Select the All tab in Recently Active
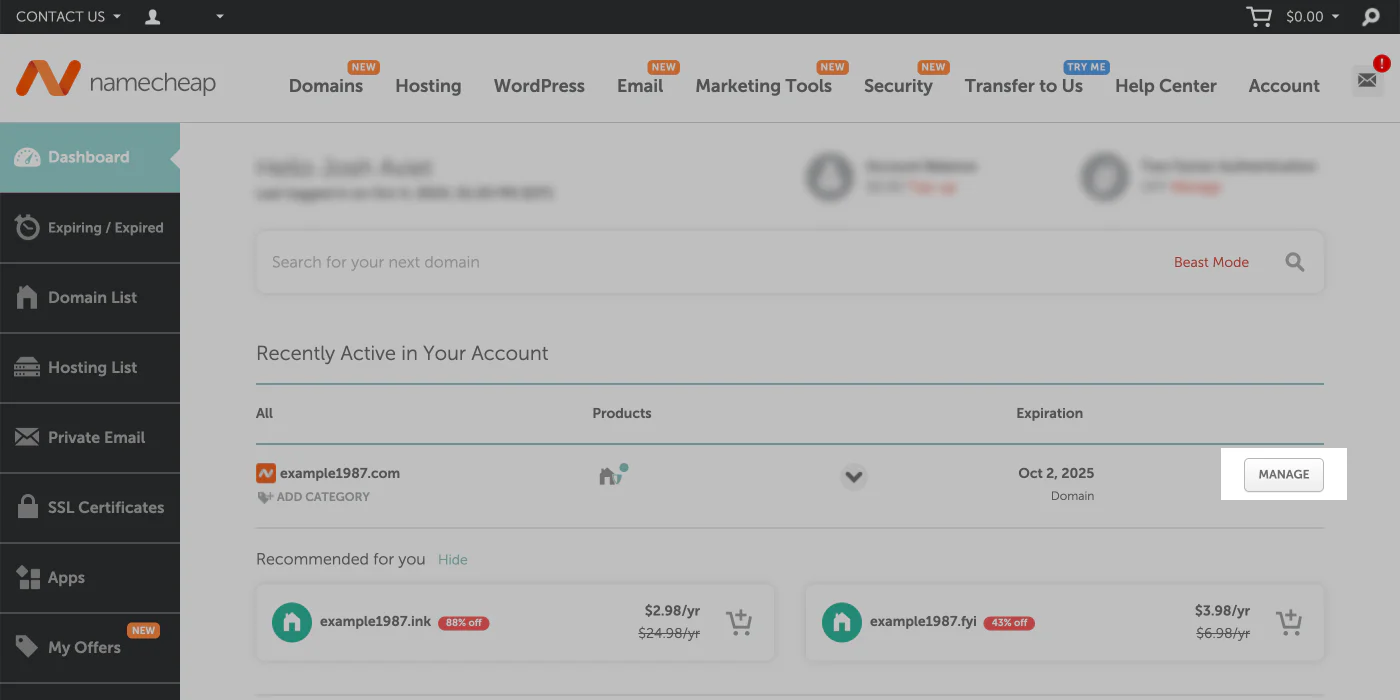This screenshot has height=700, width=1400. (x=264, y=413)
